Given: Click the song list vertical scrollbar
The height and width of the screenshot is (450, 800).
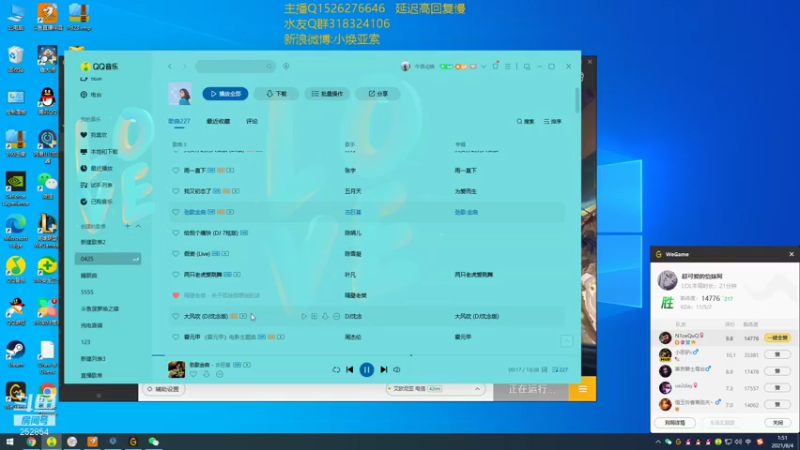Looking at the screenshot, I should point(577,99).
